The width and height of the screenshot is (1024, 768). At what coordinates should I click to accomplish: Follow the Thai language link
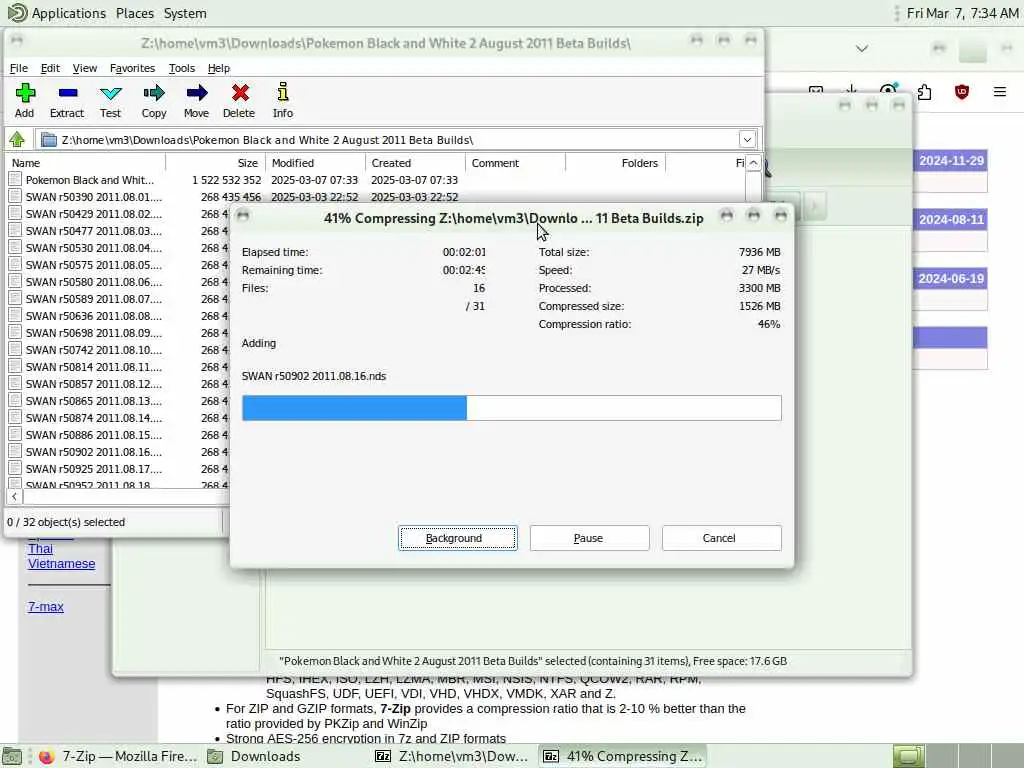(x=40, y=549)
